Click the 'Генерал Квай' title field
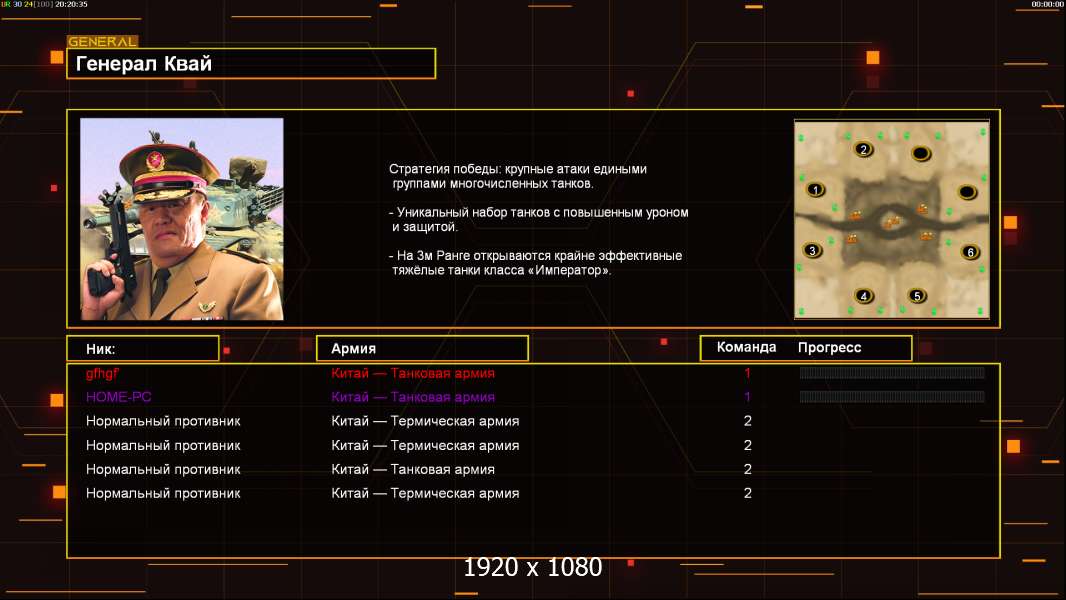1066x600 pixels. point(251,63)
